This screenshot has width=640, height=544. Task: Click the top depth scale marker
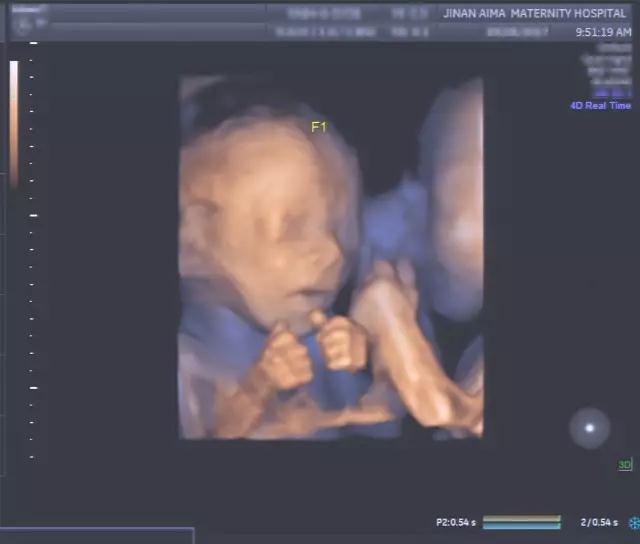(x=33, y=44)
